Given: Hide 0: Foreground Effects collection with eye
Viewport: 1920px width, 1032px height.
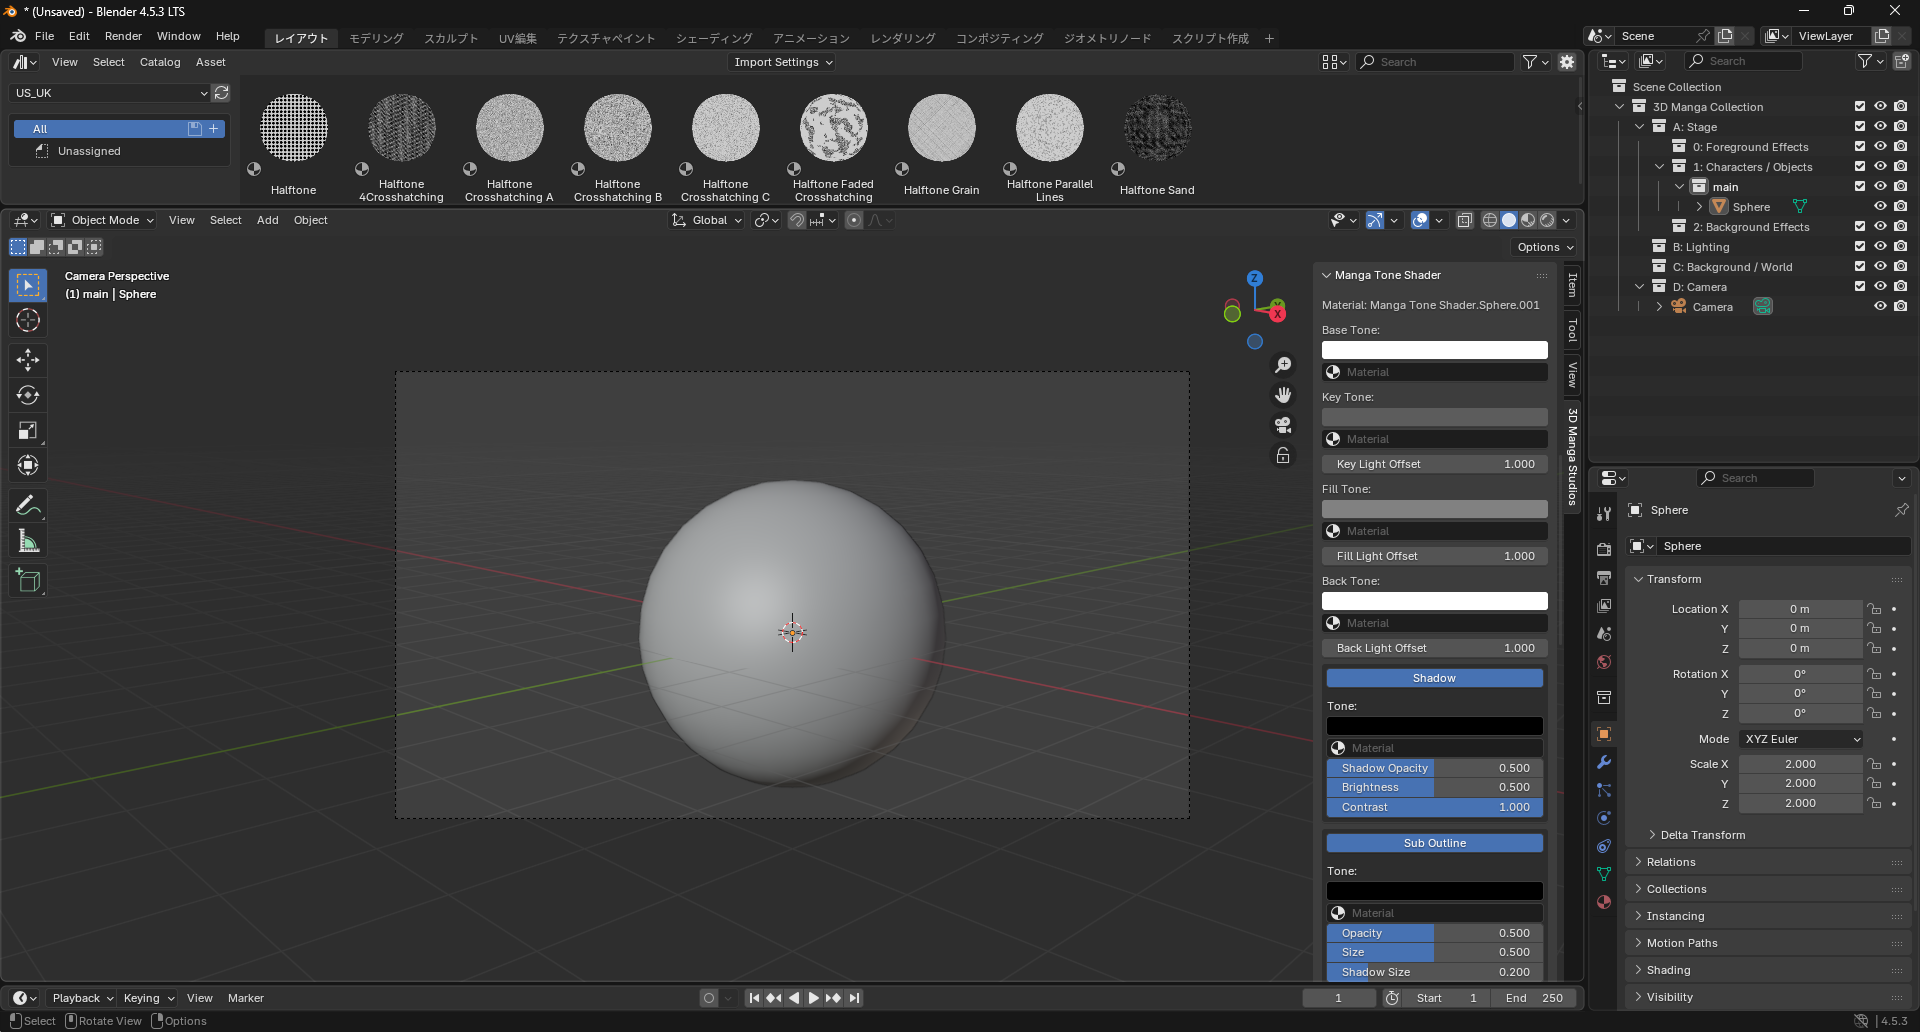Looking at the screenshot, I should 1880,147.
